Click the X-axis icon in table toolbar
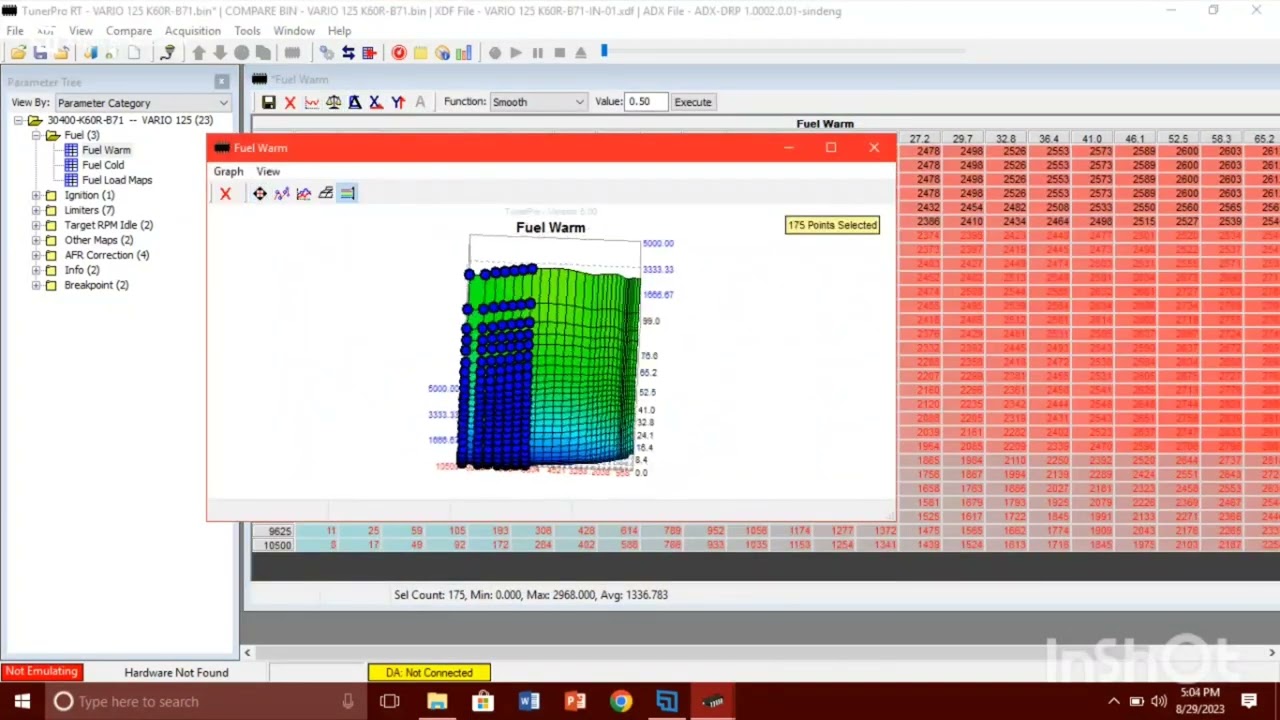The width and height of the screenshot is (1280, 720). pyautogui.click(x=376, y=102)
